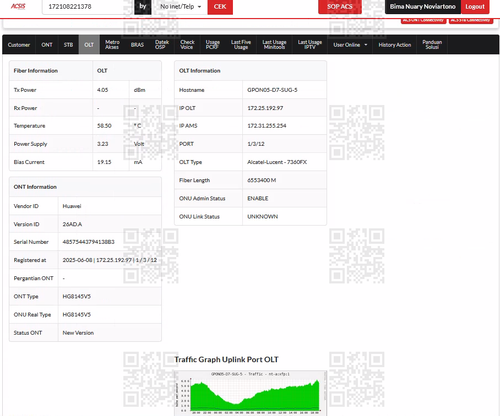Open the History Action tab
Viewport: 500px width, 416px height.
395,45
